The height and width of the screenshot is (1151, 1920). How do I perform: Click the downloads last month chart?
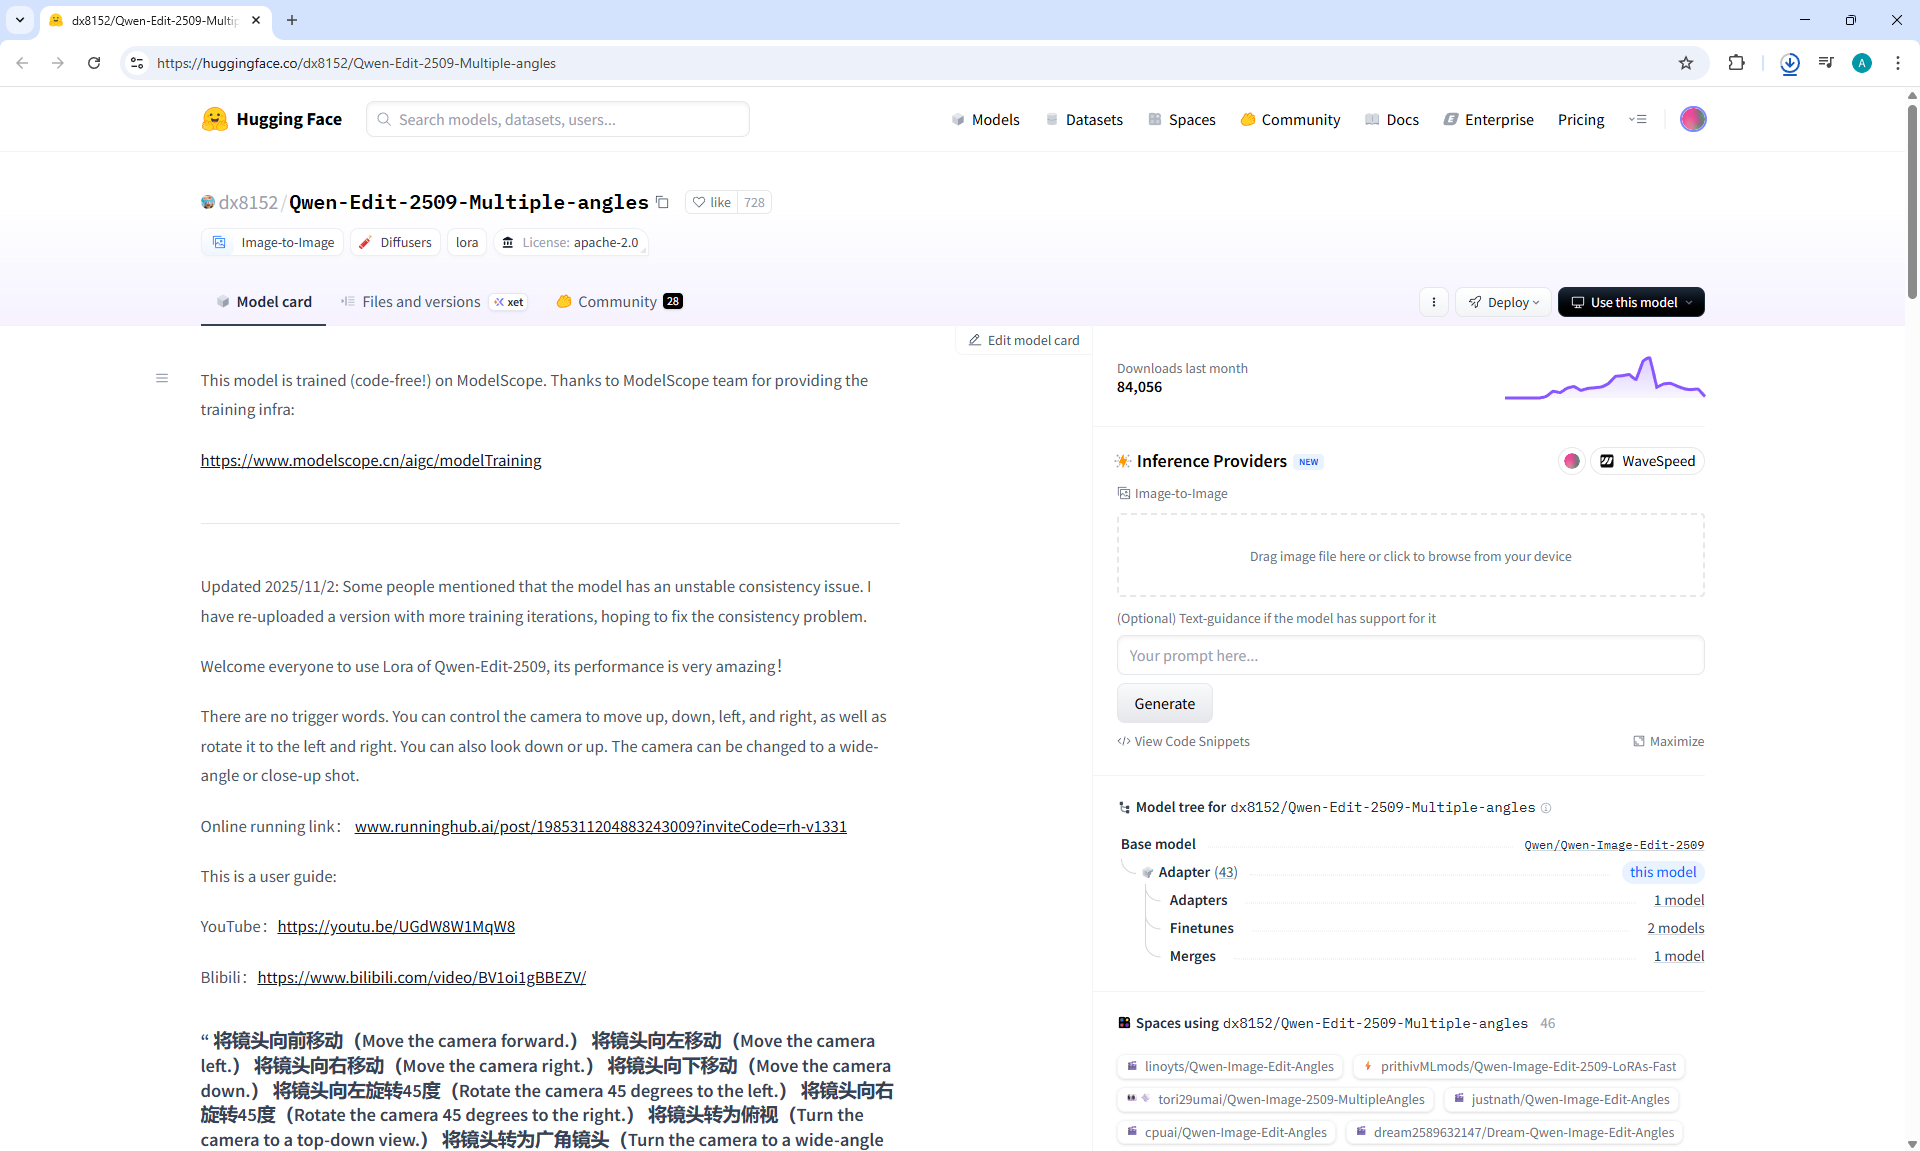1604,380
